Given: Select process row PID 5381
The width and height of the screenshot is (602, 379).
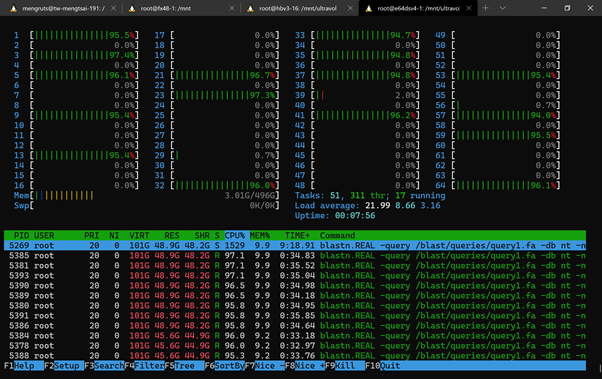Looking at the screenshot, I should [295, 265].
